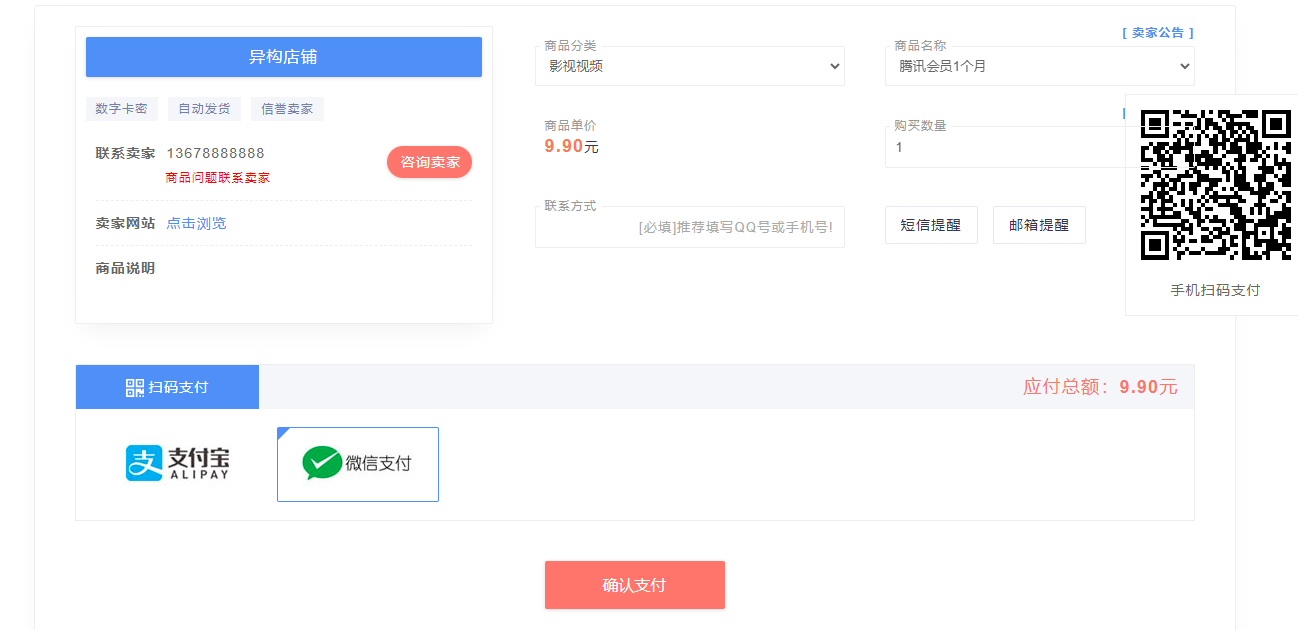The height and width of the screenshot is (630, 1298).
Task: Click the 信誉卖家 badge
Action: pos(287,108)
